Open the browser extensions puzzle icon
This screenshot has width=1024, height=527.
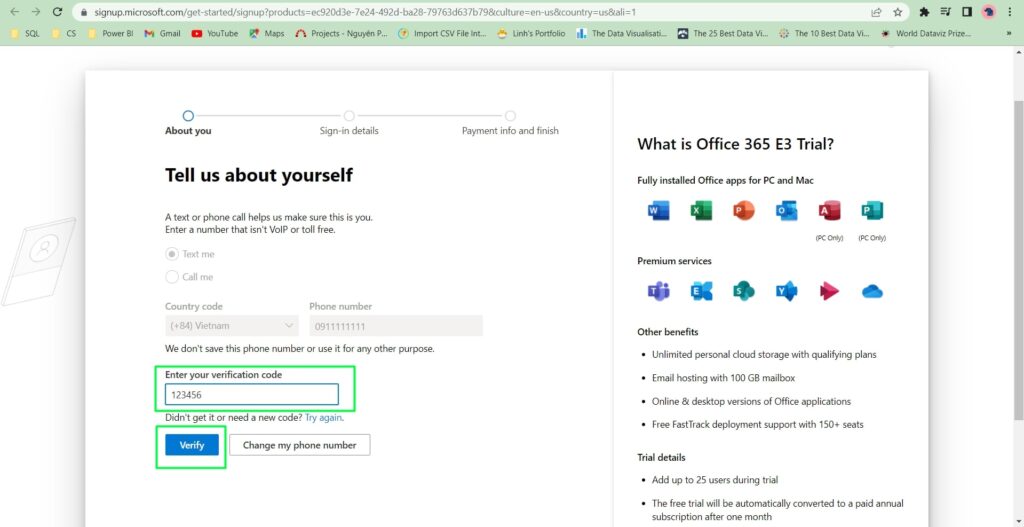(x=924, y=12)
